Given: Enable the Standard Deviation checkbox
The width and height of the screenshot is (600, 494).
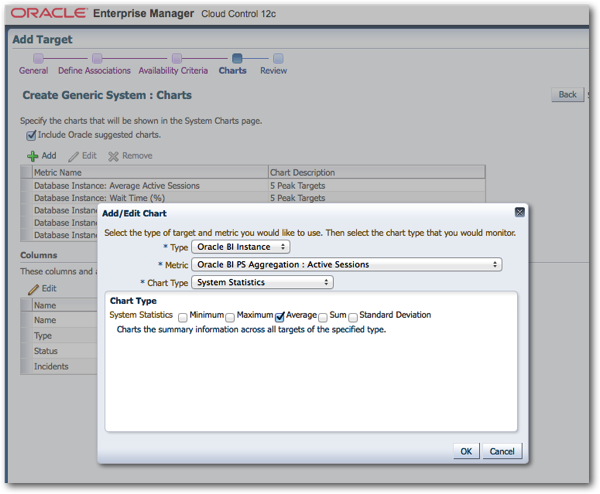Looking at the screenshot, I should [x=353, y=317].
